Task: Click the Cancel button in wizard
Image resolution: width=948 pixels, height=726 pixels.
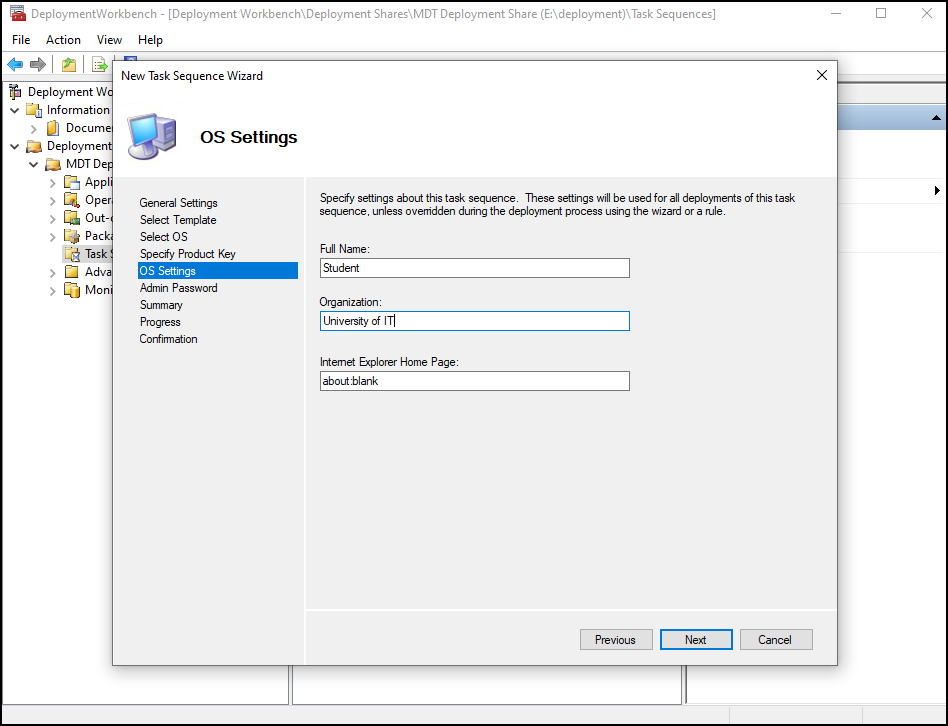Action: 775,640
